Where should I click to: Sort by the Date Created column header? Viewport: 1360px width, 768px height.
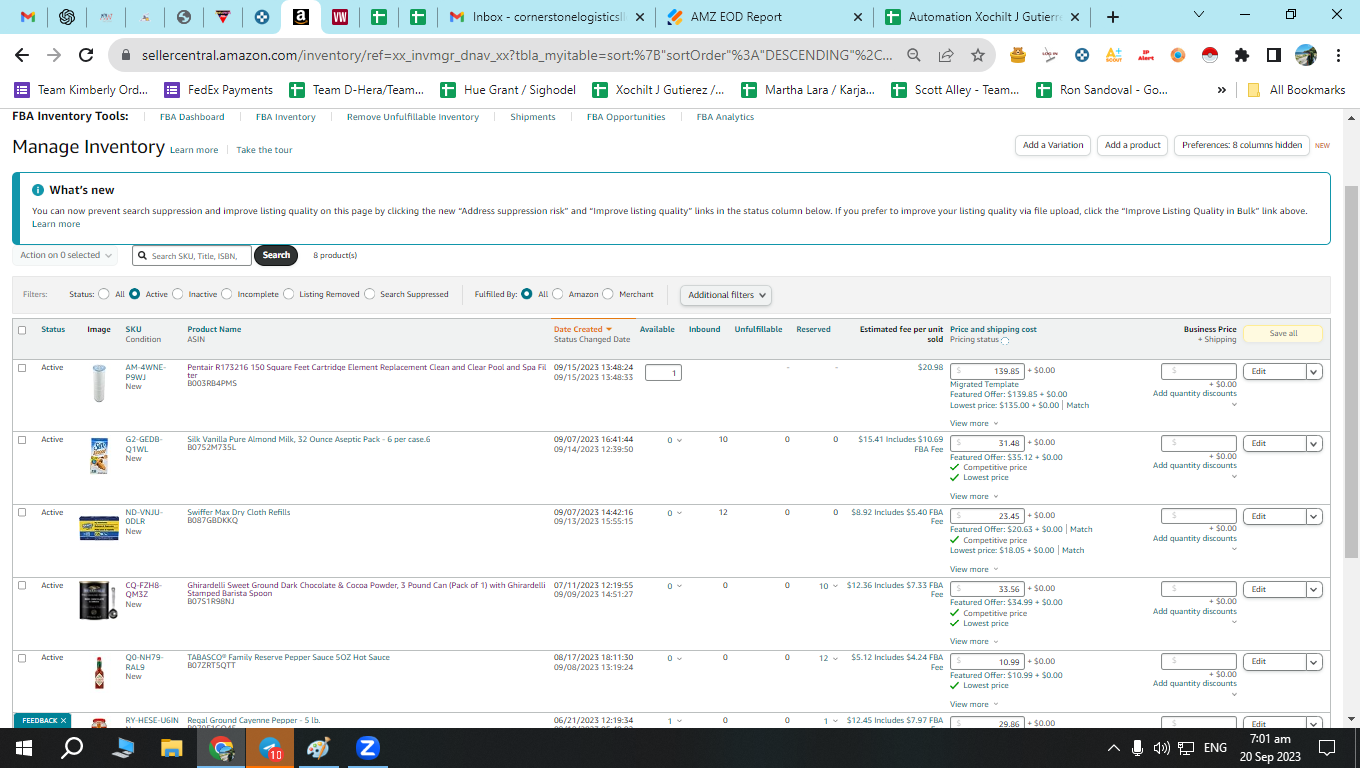click(582, 329)
